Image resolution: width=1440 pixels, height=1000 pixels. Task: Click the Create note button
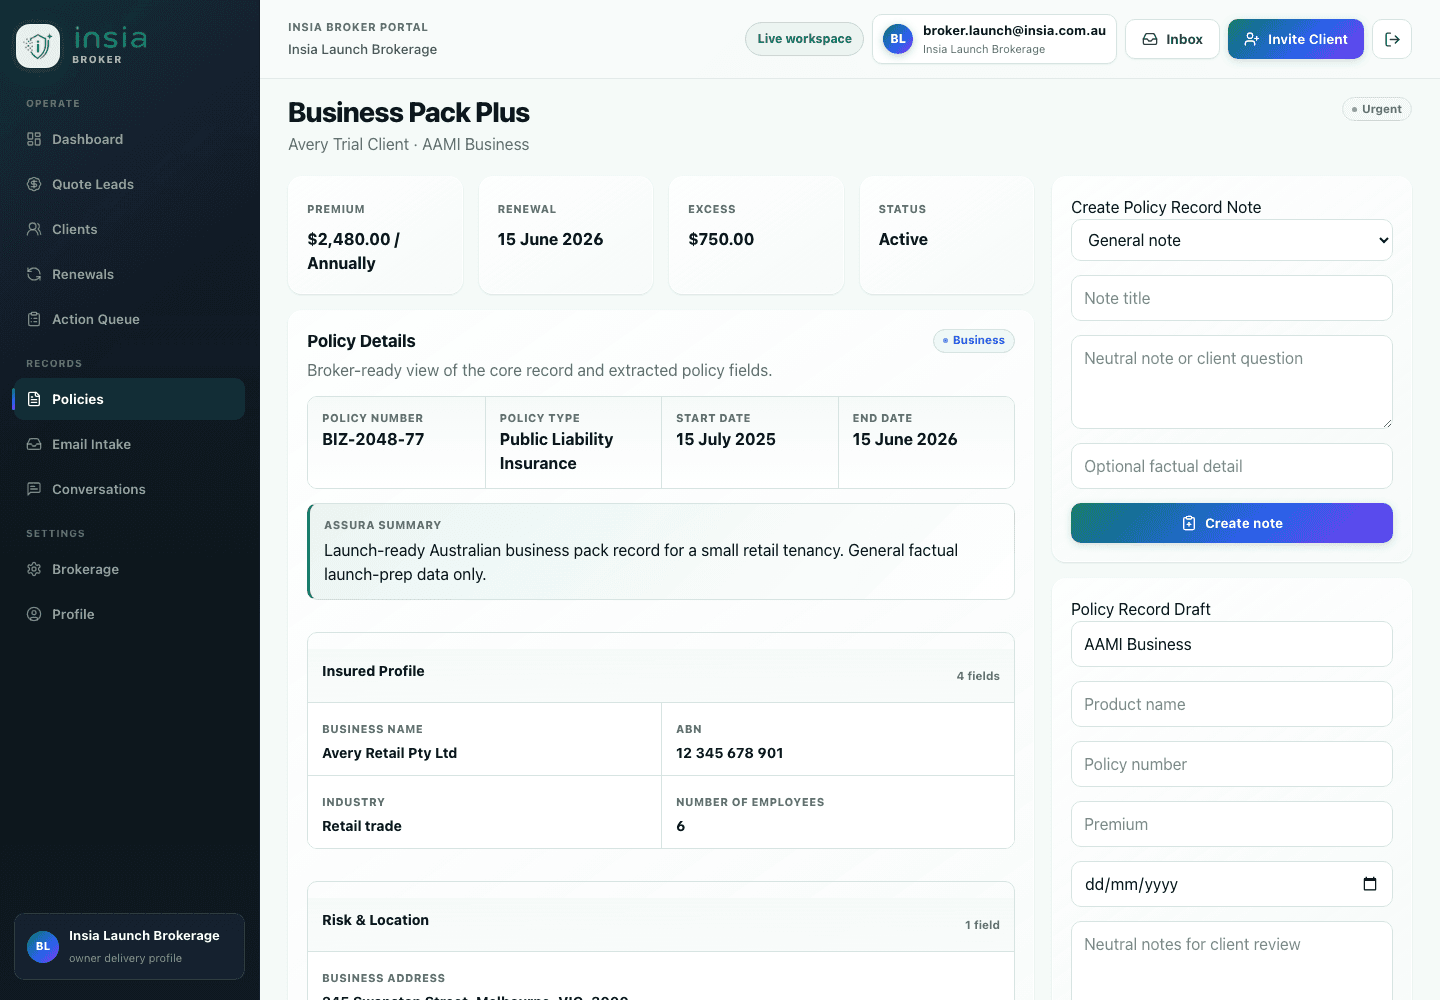(1232, 523)
